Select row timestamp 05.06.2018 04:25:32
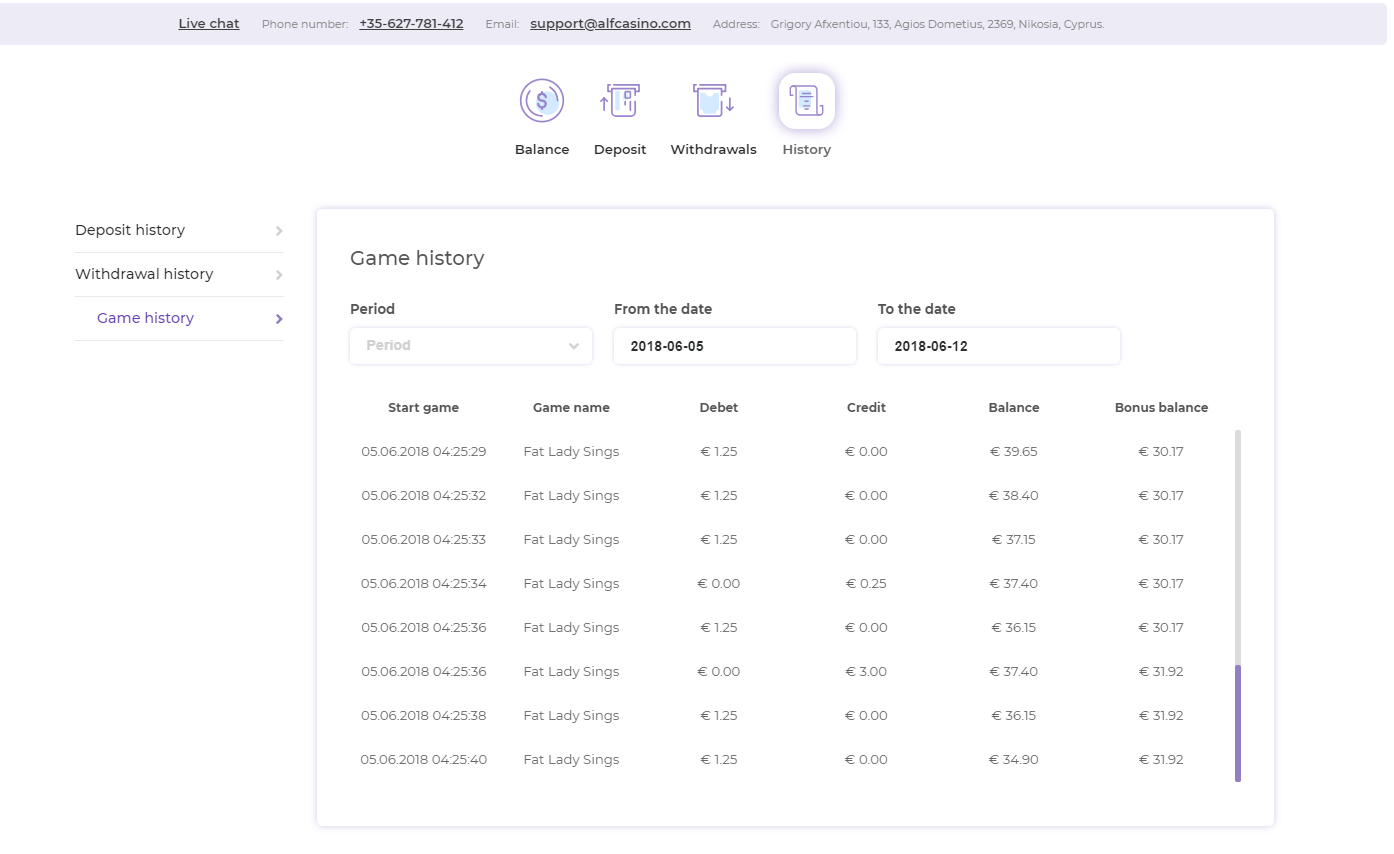Viewport: 1394px width, 854px height. [424, 496]
